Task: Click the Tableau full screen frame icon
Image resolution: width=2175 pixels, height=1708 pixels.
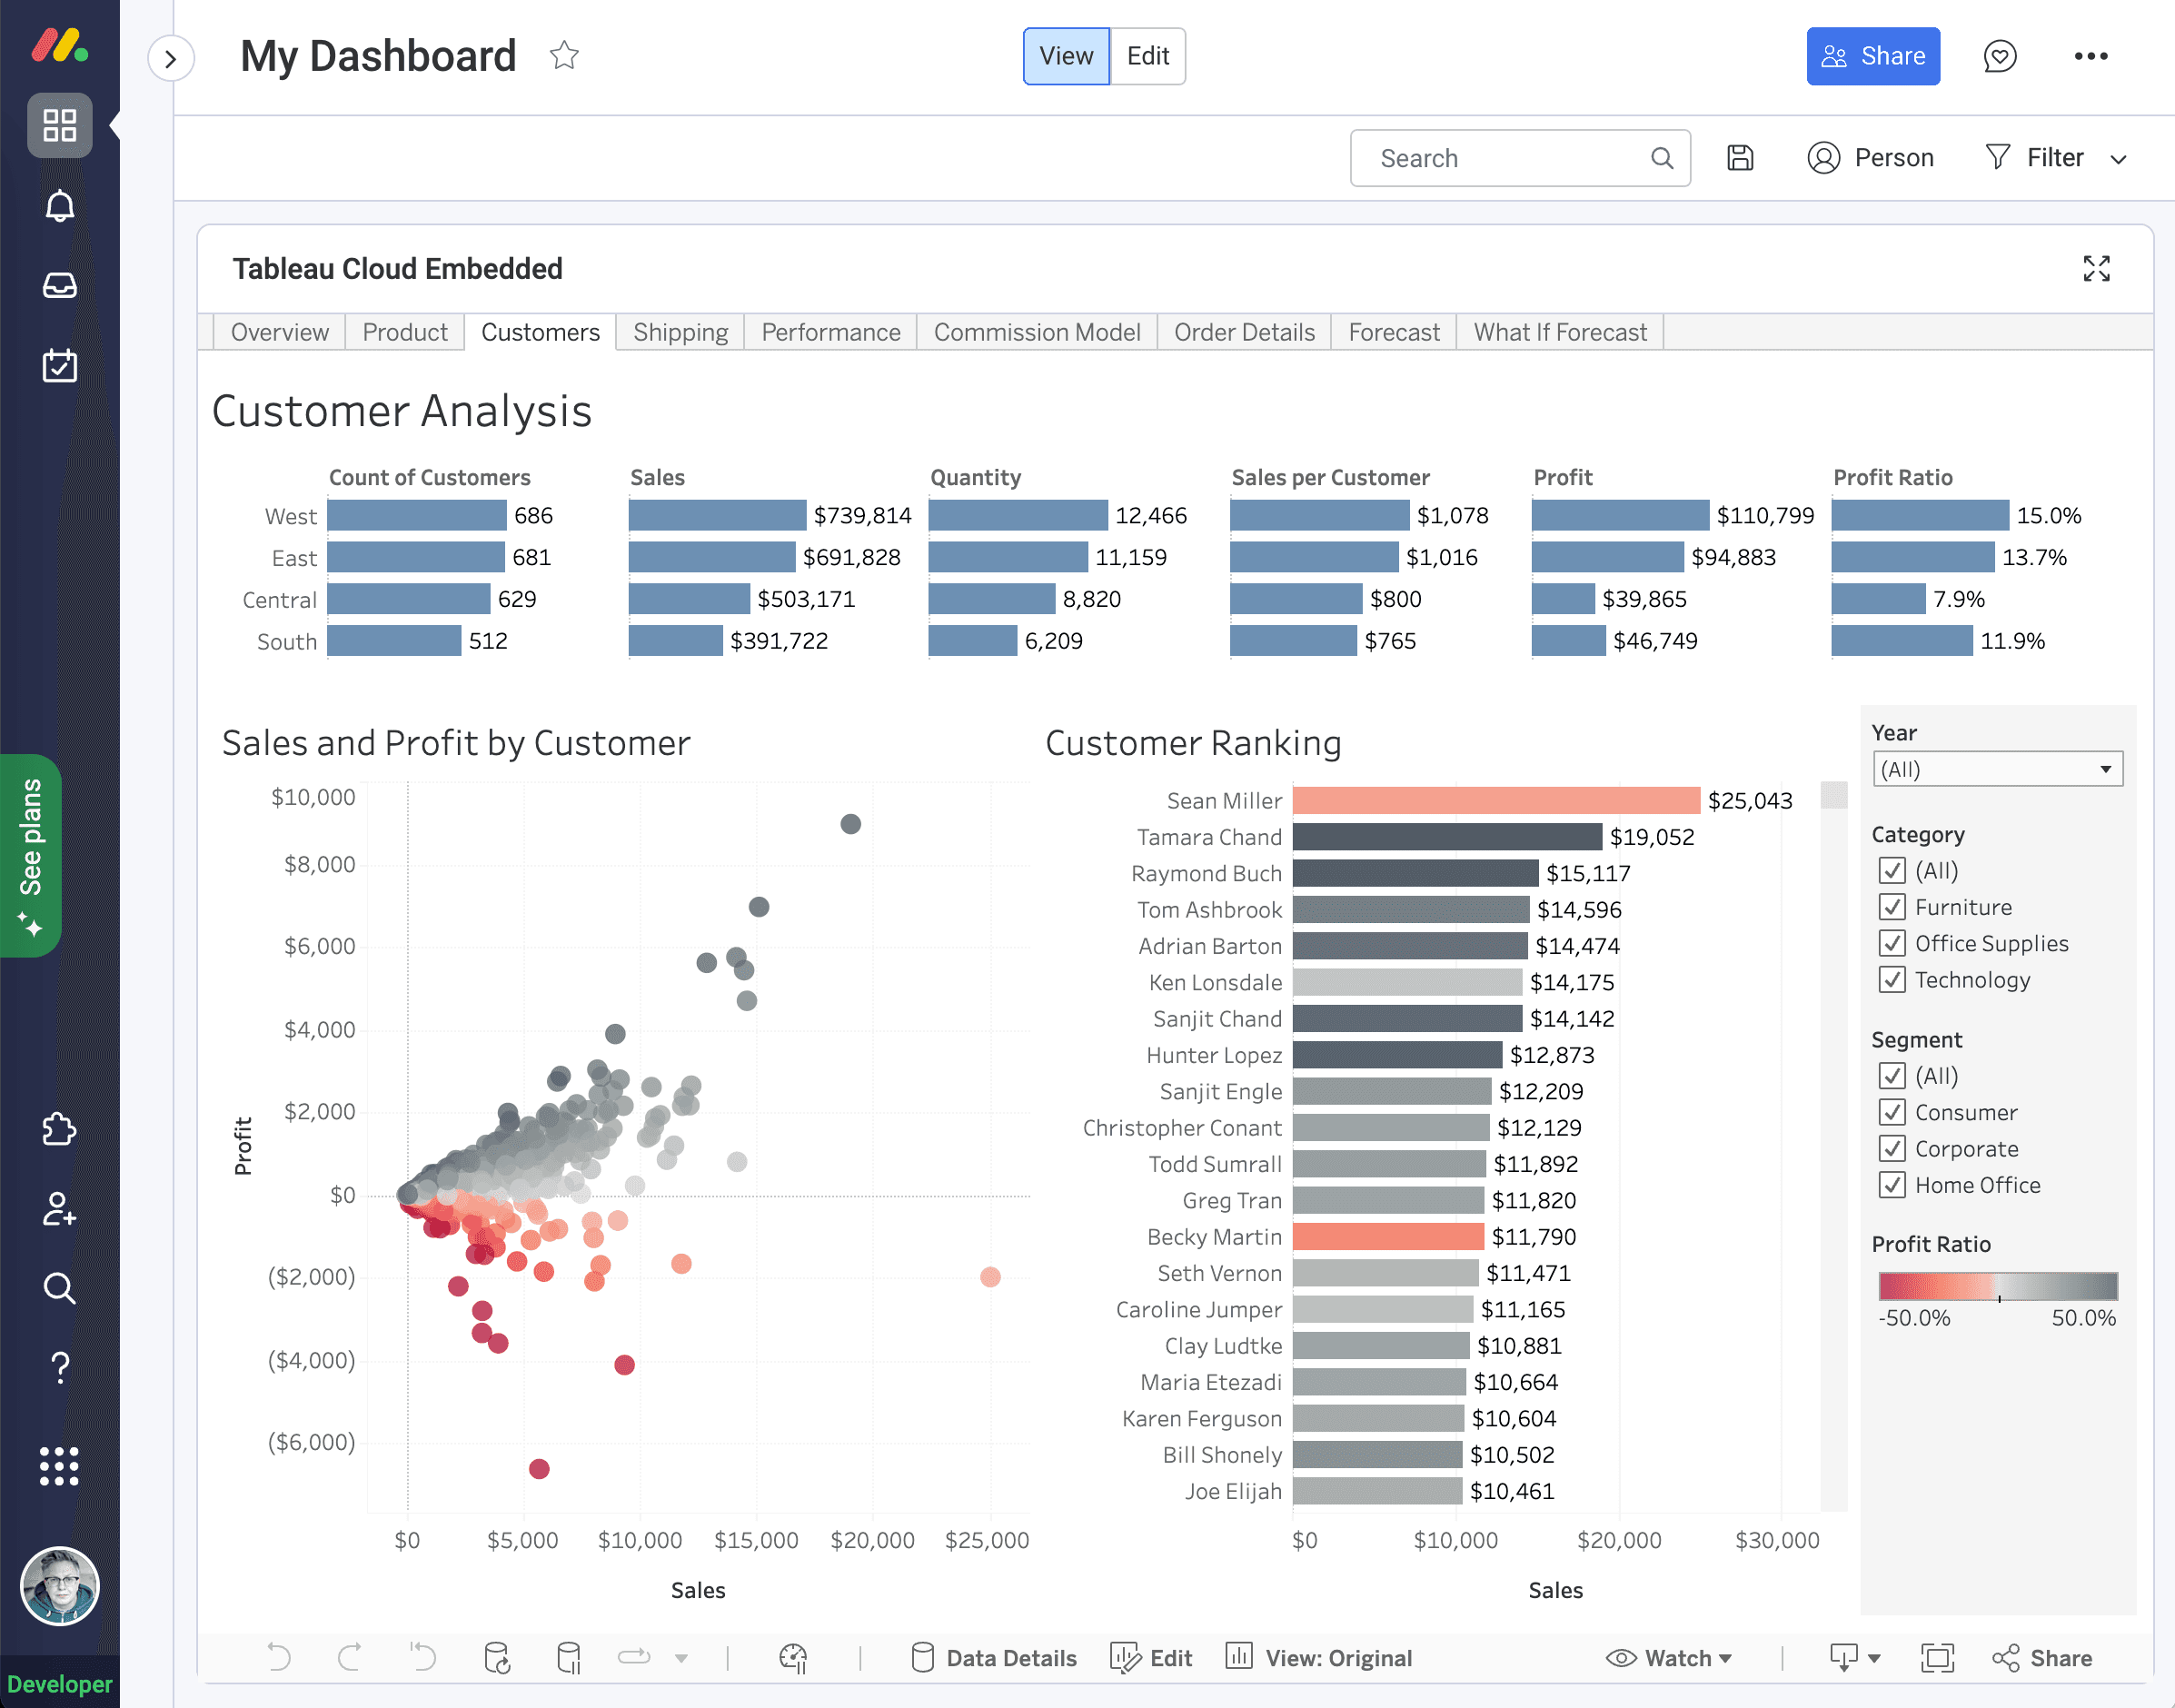Action: tap(1937, 1657)
